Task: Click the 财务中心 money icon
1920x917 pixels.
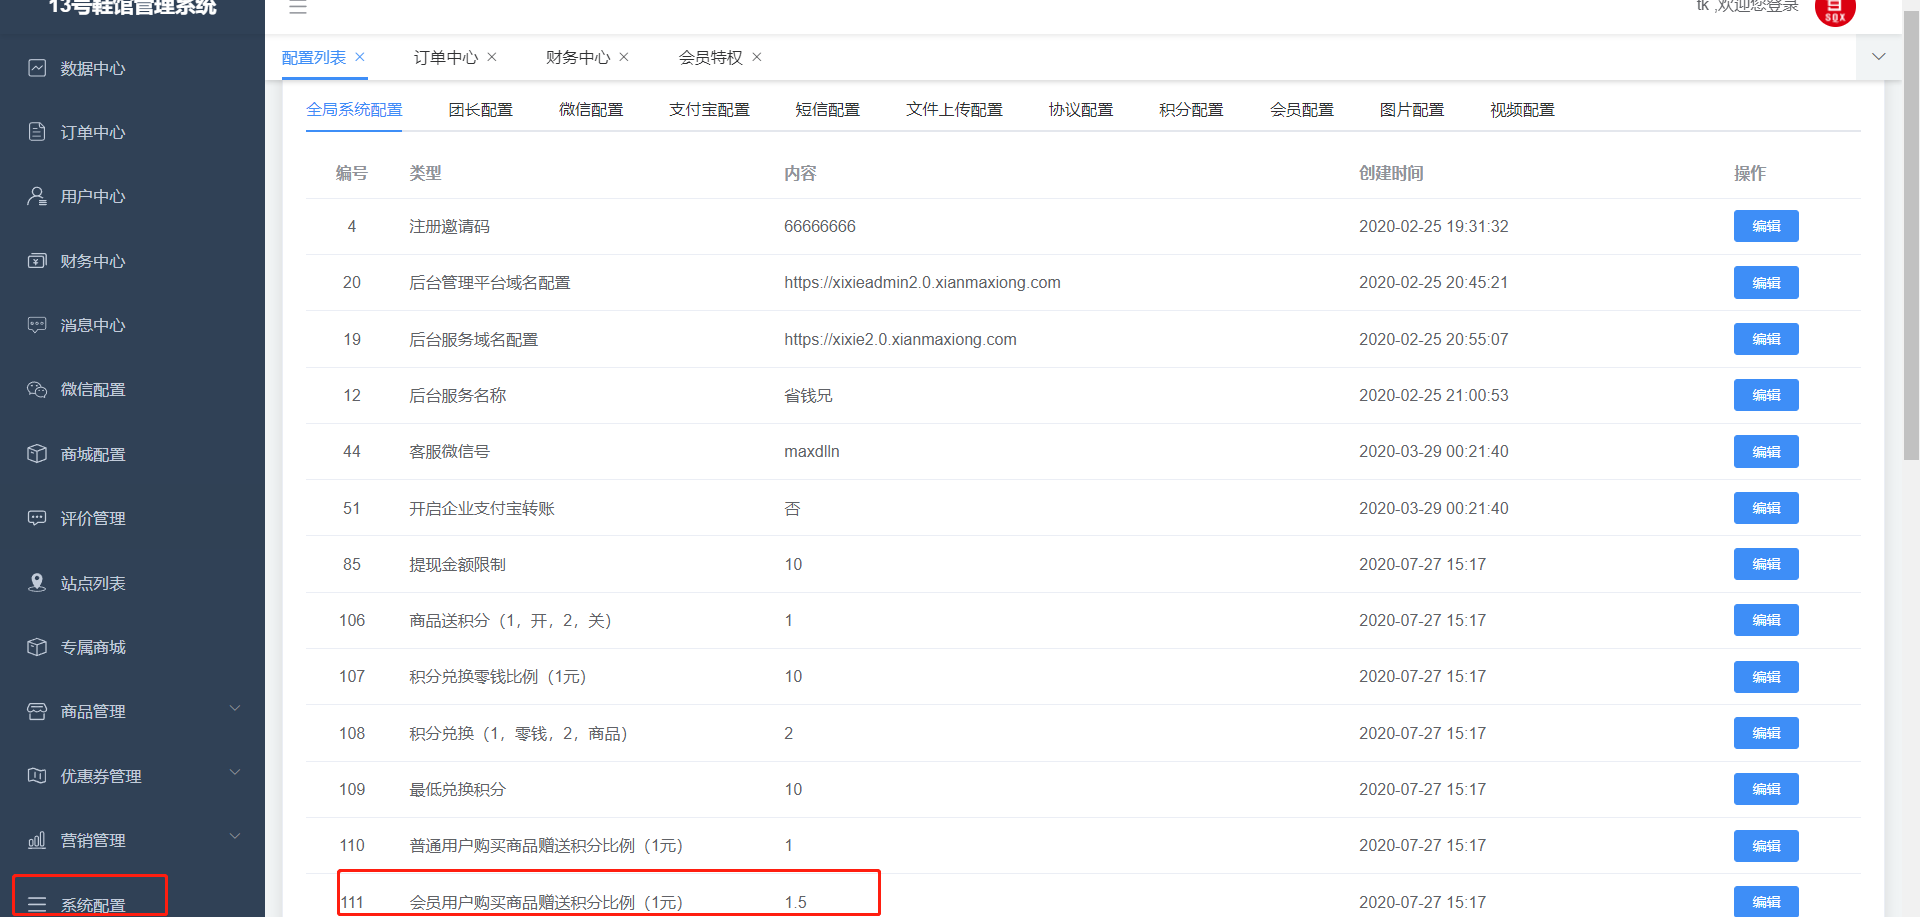Action: pyautogui.click(x=37, y=261)
